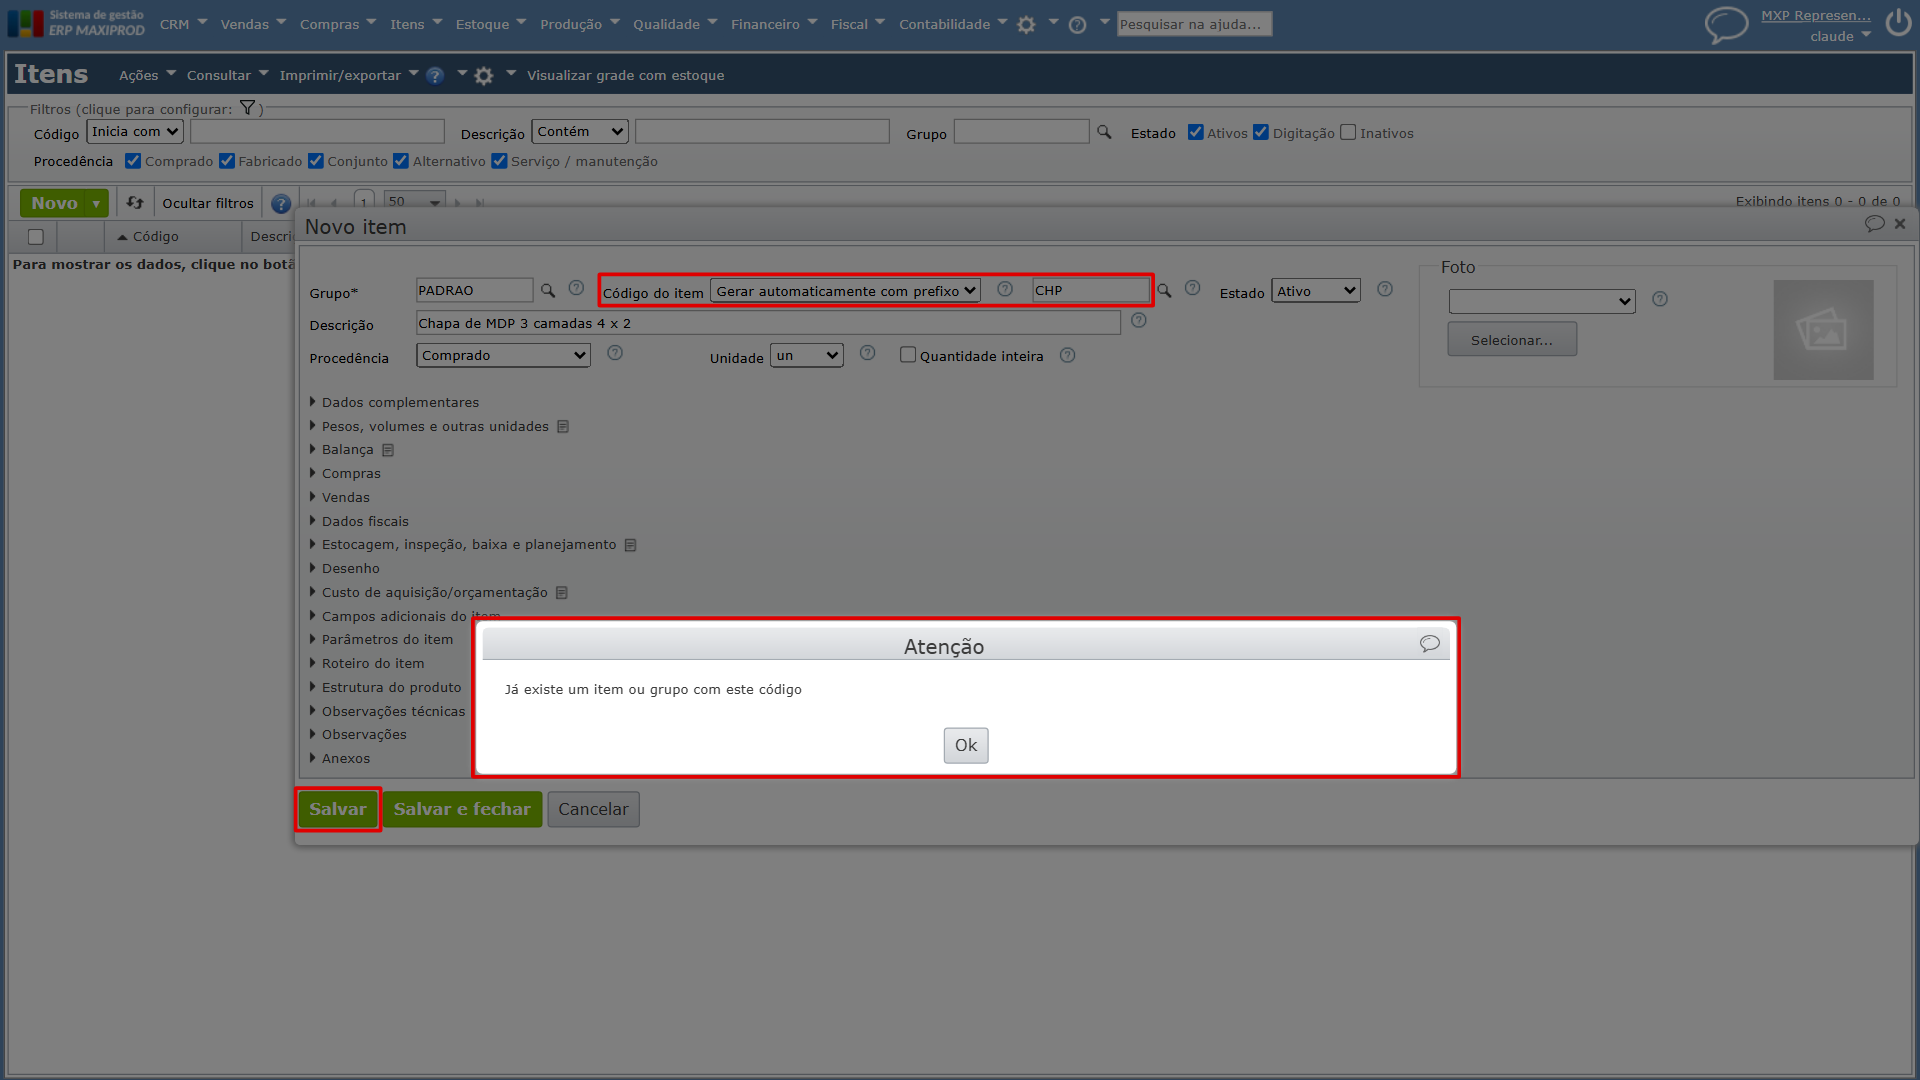Open the filter funnel configuration icon
The height and width of the screenshot is (1080, 1920).
coord(247,108)
